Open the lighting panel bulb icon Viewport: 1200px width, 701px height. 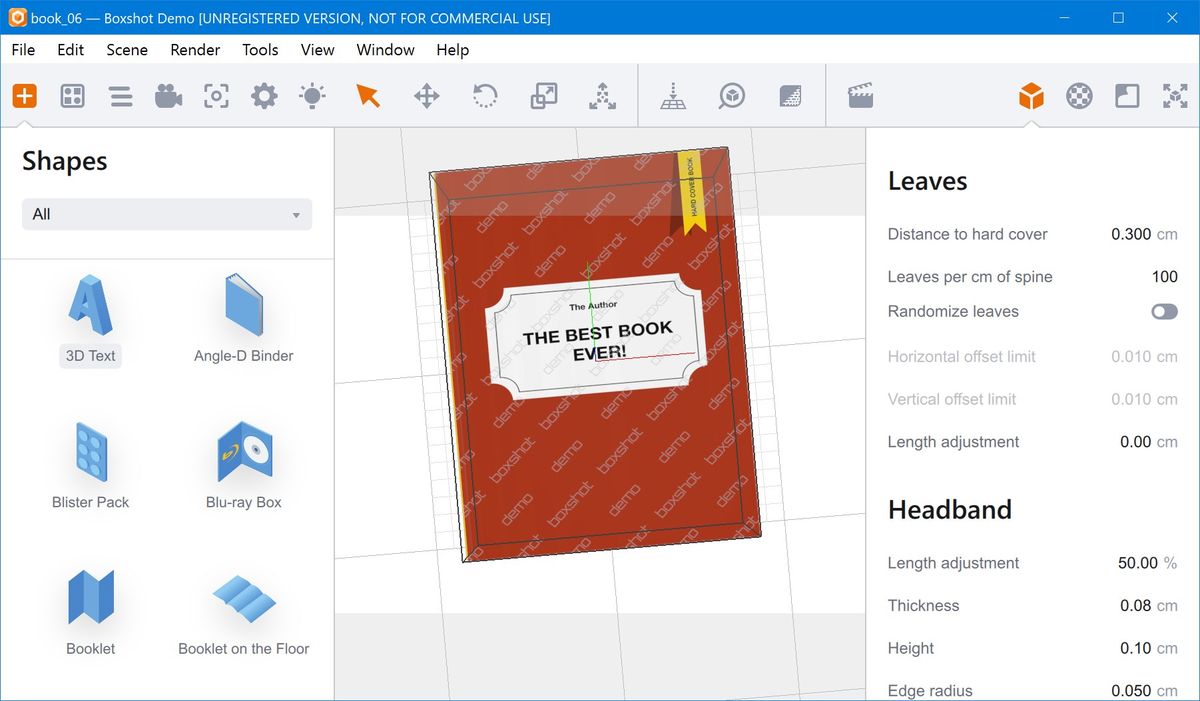coord(312,96)
